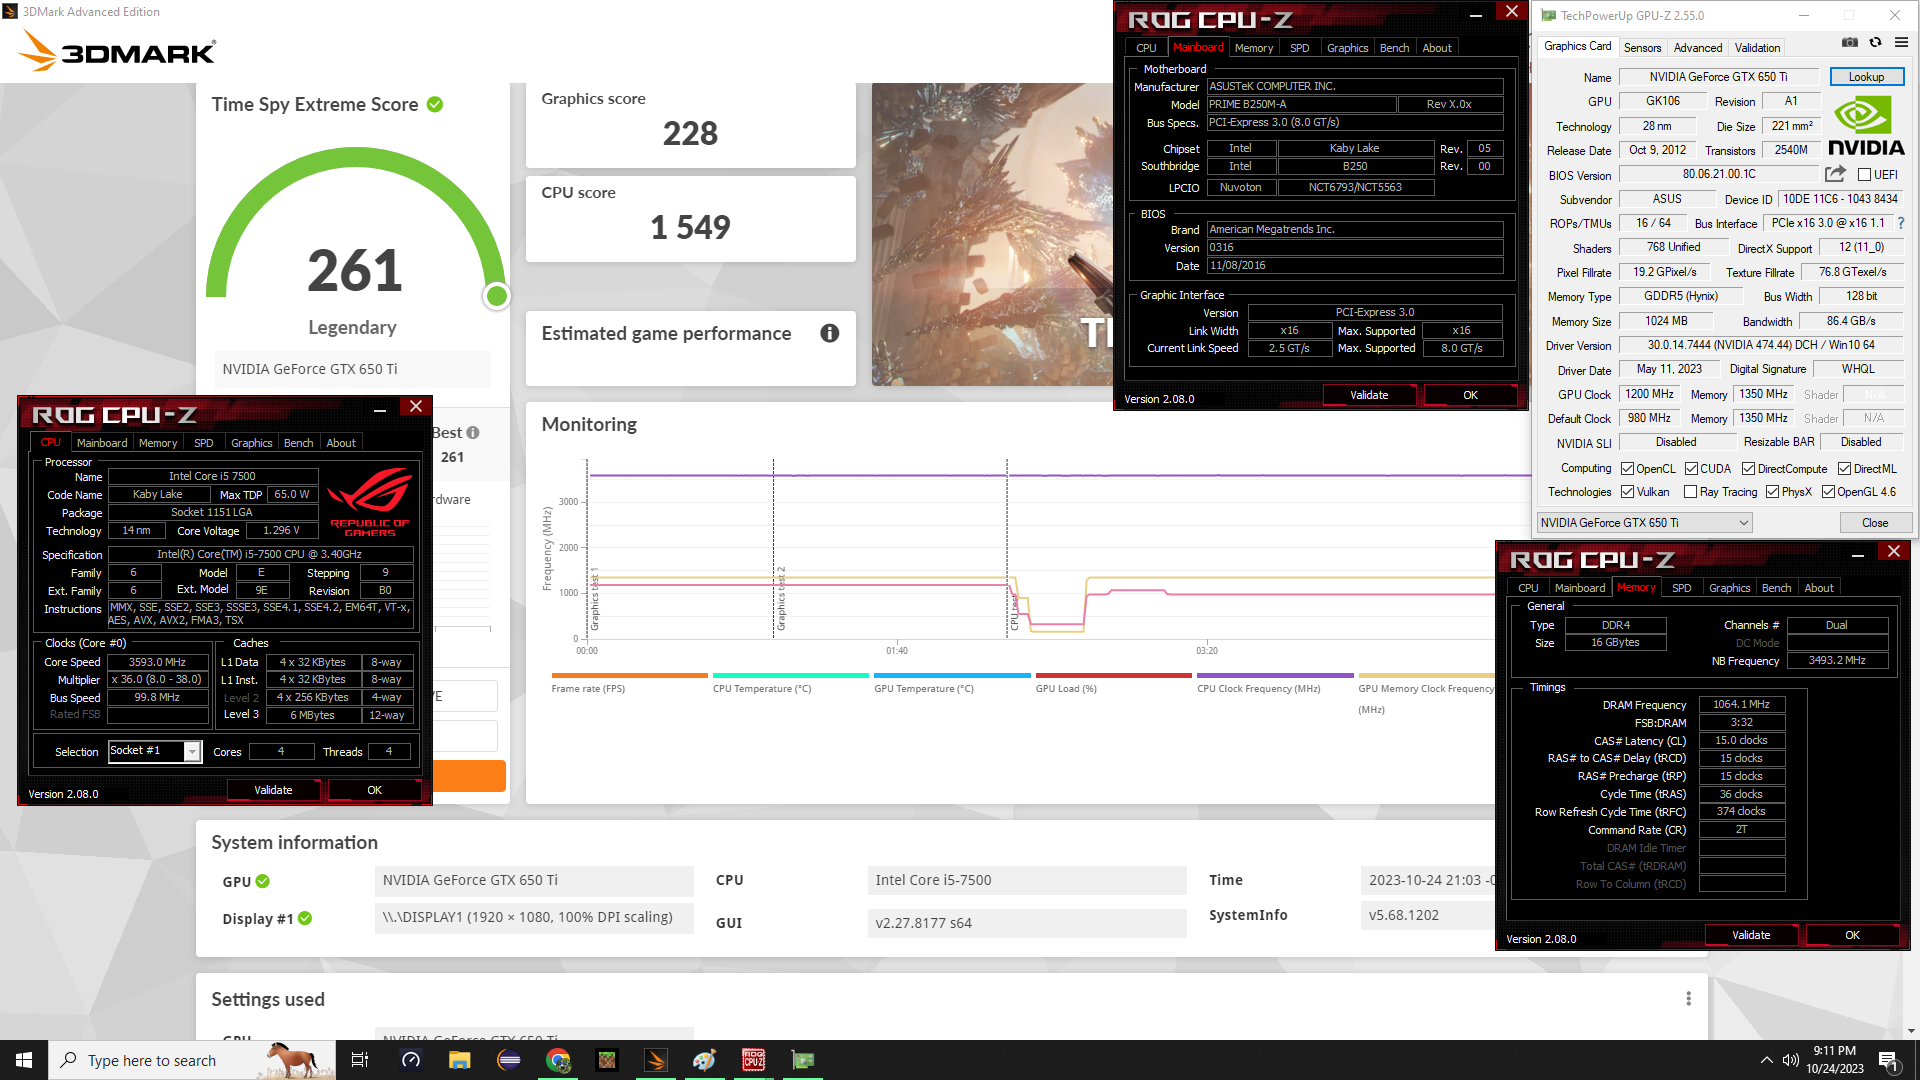Click the NVIDIA logo in GPU-Z
Image resolution: width=1920 pixels, height=1080 pixels.
point(1866,126)
